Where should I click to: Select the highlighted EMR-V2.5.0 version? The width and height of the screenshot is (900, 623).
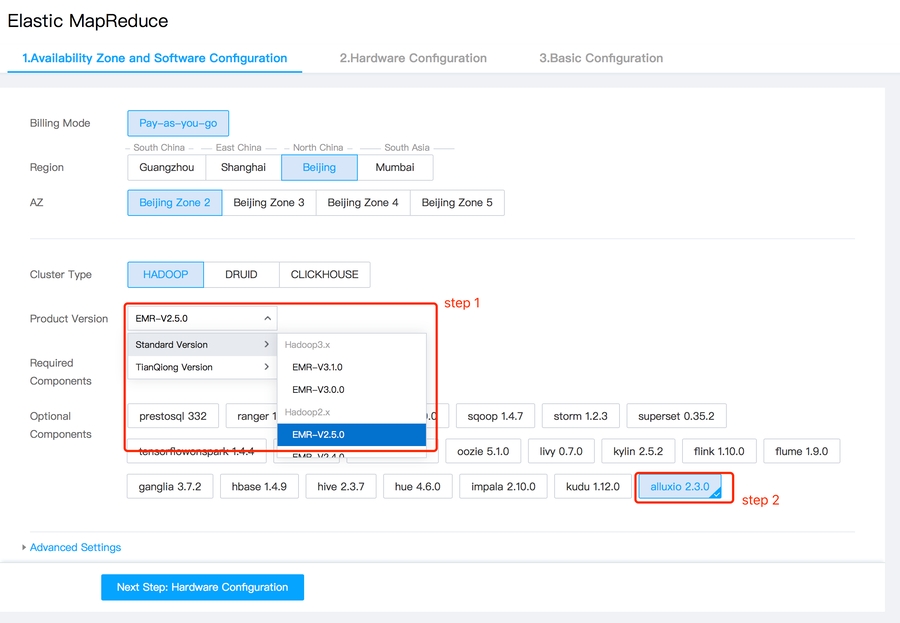coord(318,435)
